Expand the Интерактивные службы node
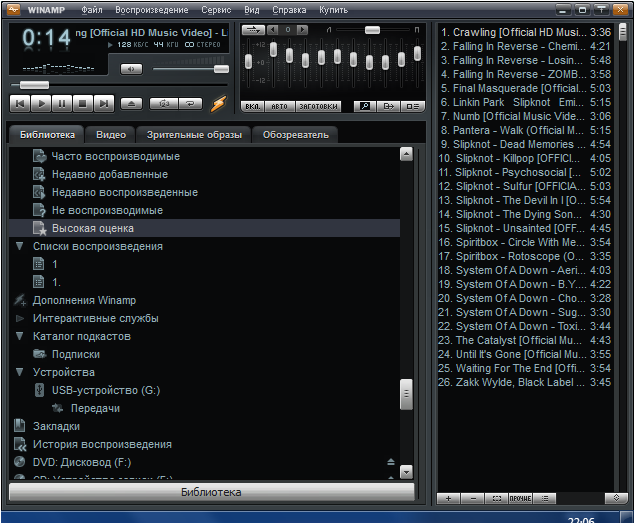 tap(19, 318)
